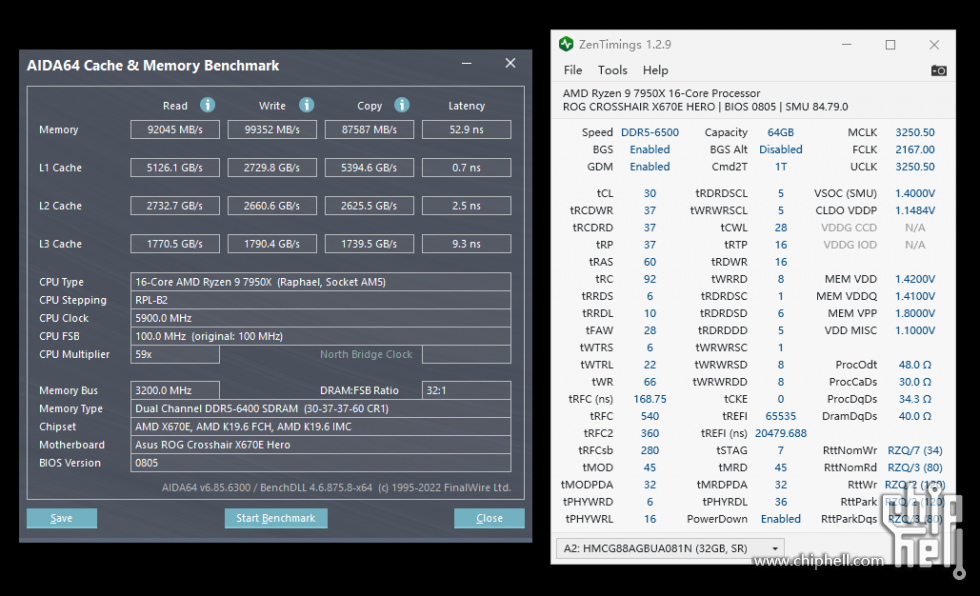The width and height of the screenshot is (980, 596).
Task: Click the Close button in AIDA64
Action: [x=489, y=518]
